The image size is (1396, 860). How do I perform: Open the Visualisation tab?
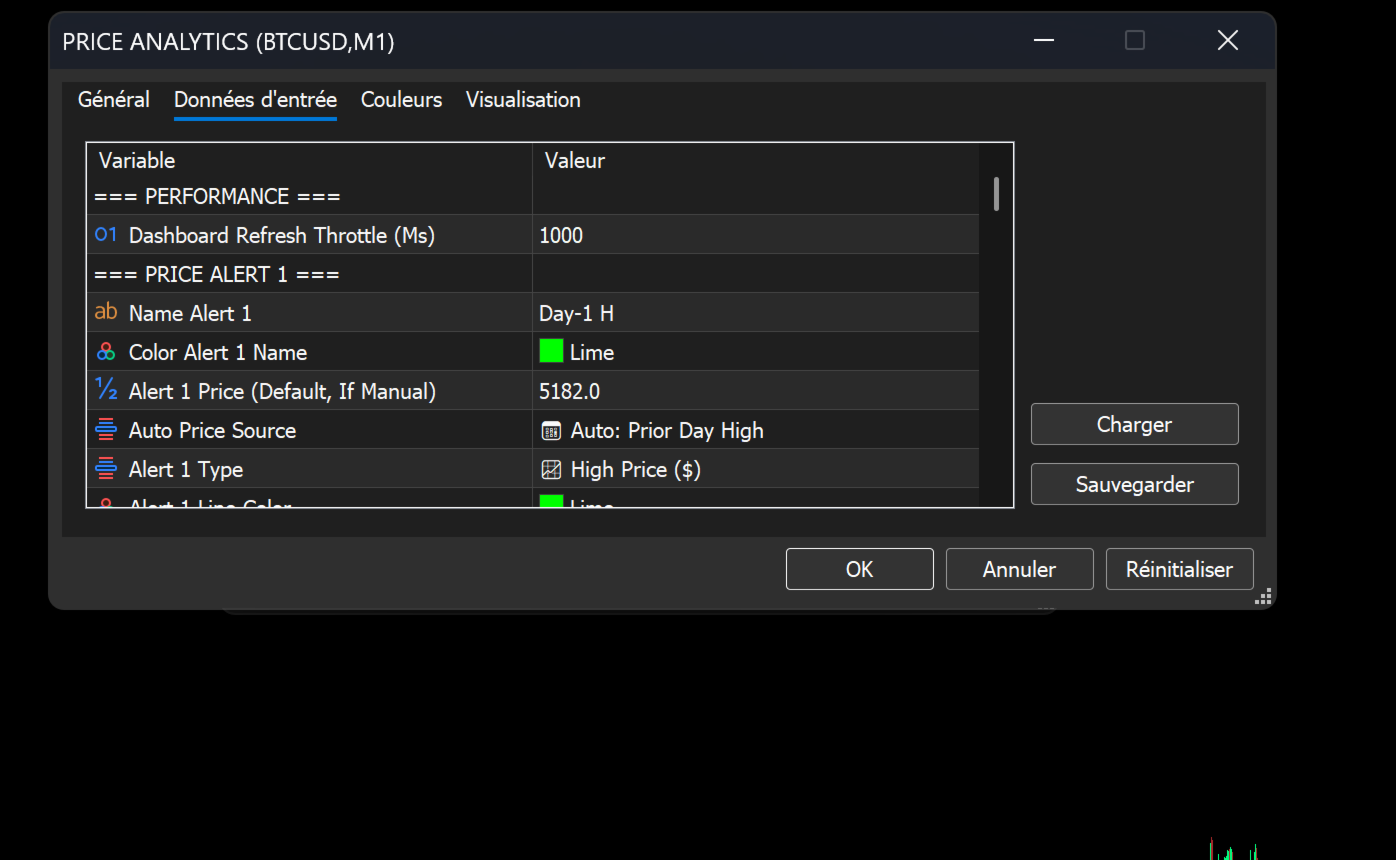pos(523,100)
